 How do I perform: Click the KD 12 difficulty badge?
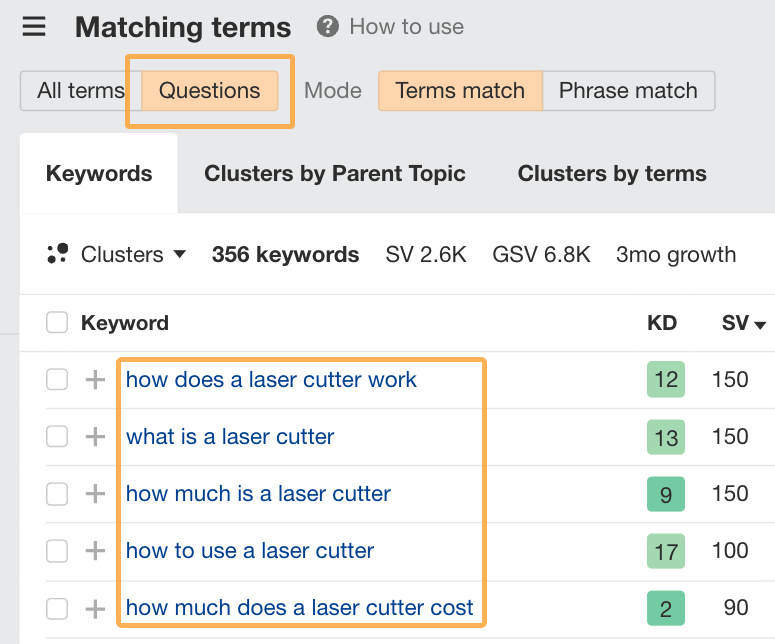(x=665, y=380)
